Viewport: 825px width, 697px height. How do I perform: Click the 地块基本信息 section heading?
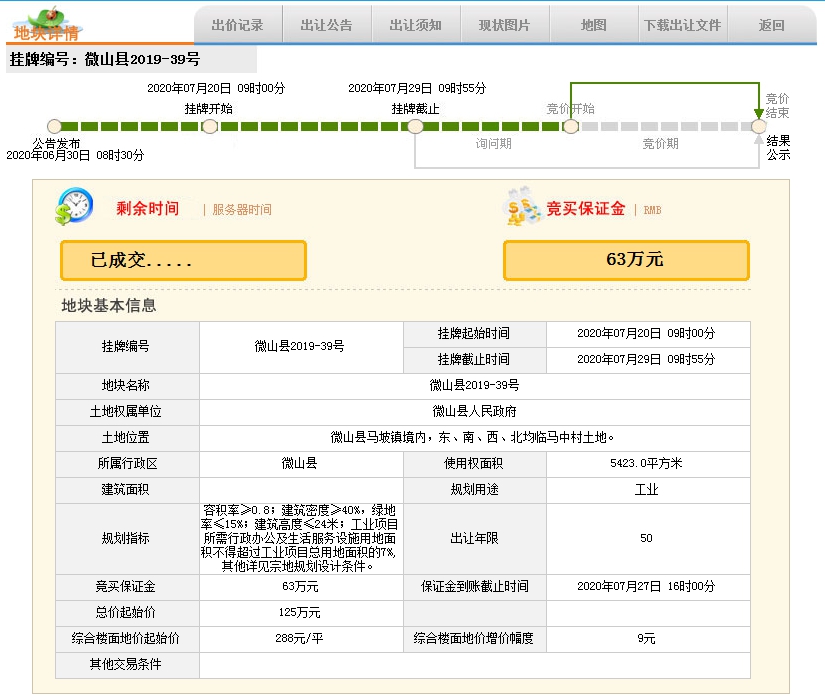pyautogui.click(x=109, y=306)
